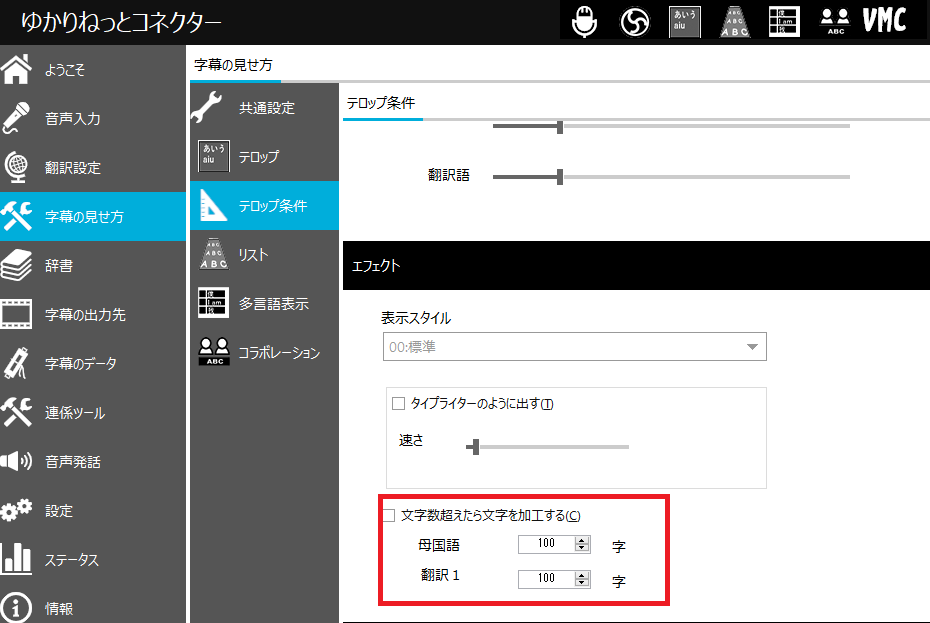Open リスト in the submenu
The height and width of the screenshot is (623, 930).
coord(265,255)
